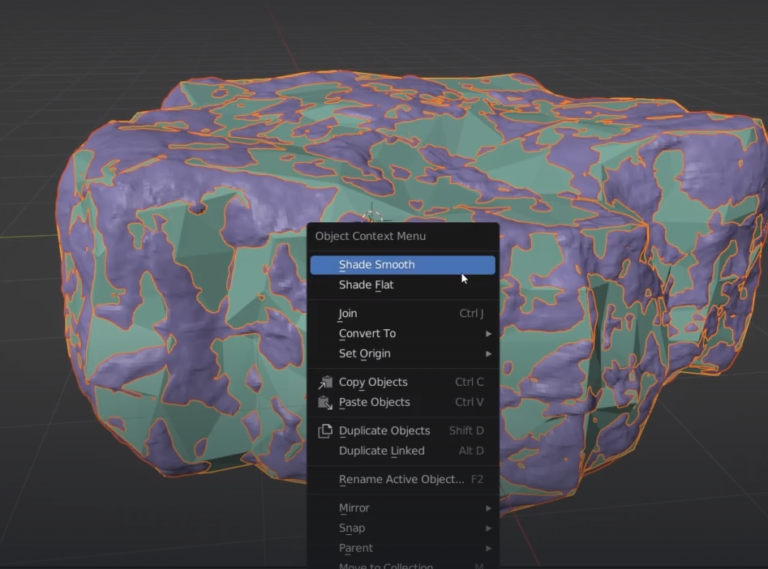The image size is (768, 569).
Task: Choose Move to Collection at menu bottom
Action: (385, 565)
